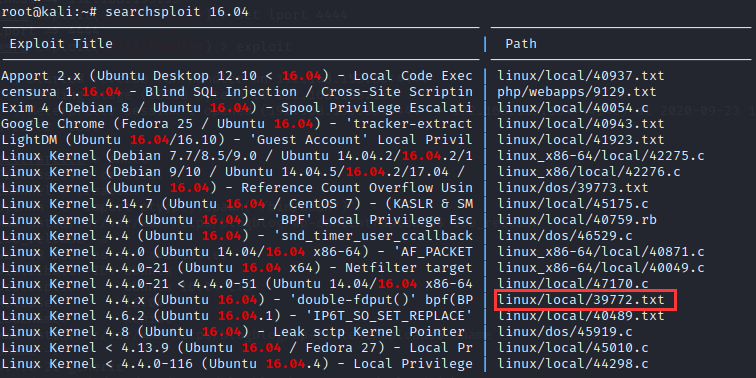This screenshot has width=756, height=378.
Task: Click path linux_x86-64/local/40871.c
Action: [601, 251]
